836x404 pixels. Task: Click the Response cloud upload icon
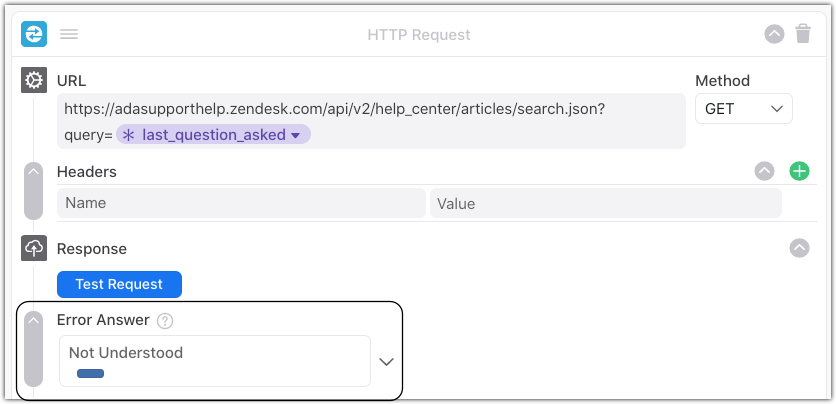(35, 248)
